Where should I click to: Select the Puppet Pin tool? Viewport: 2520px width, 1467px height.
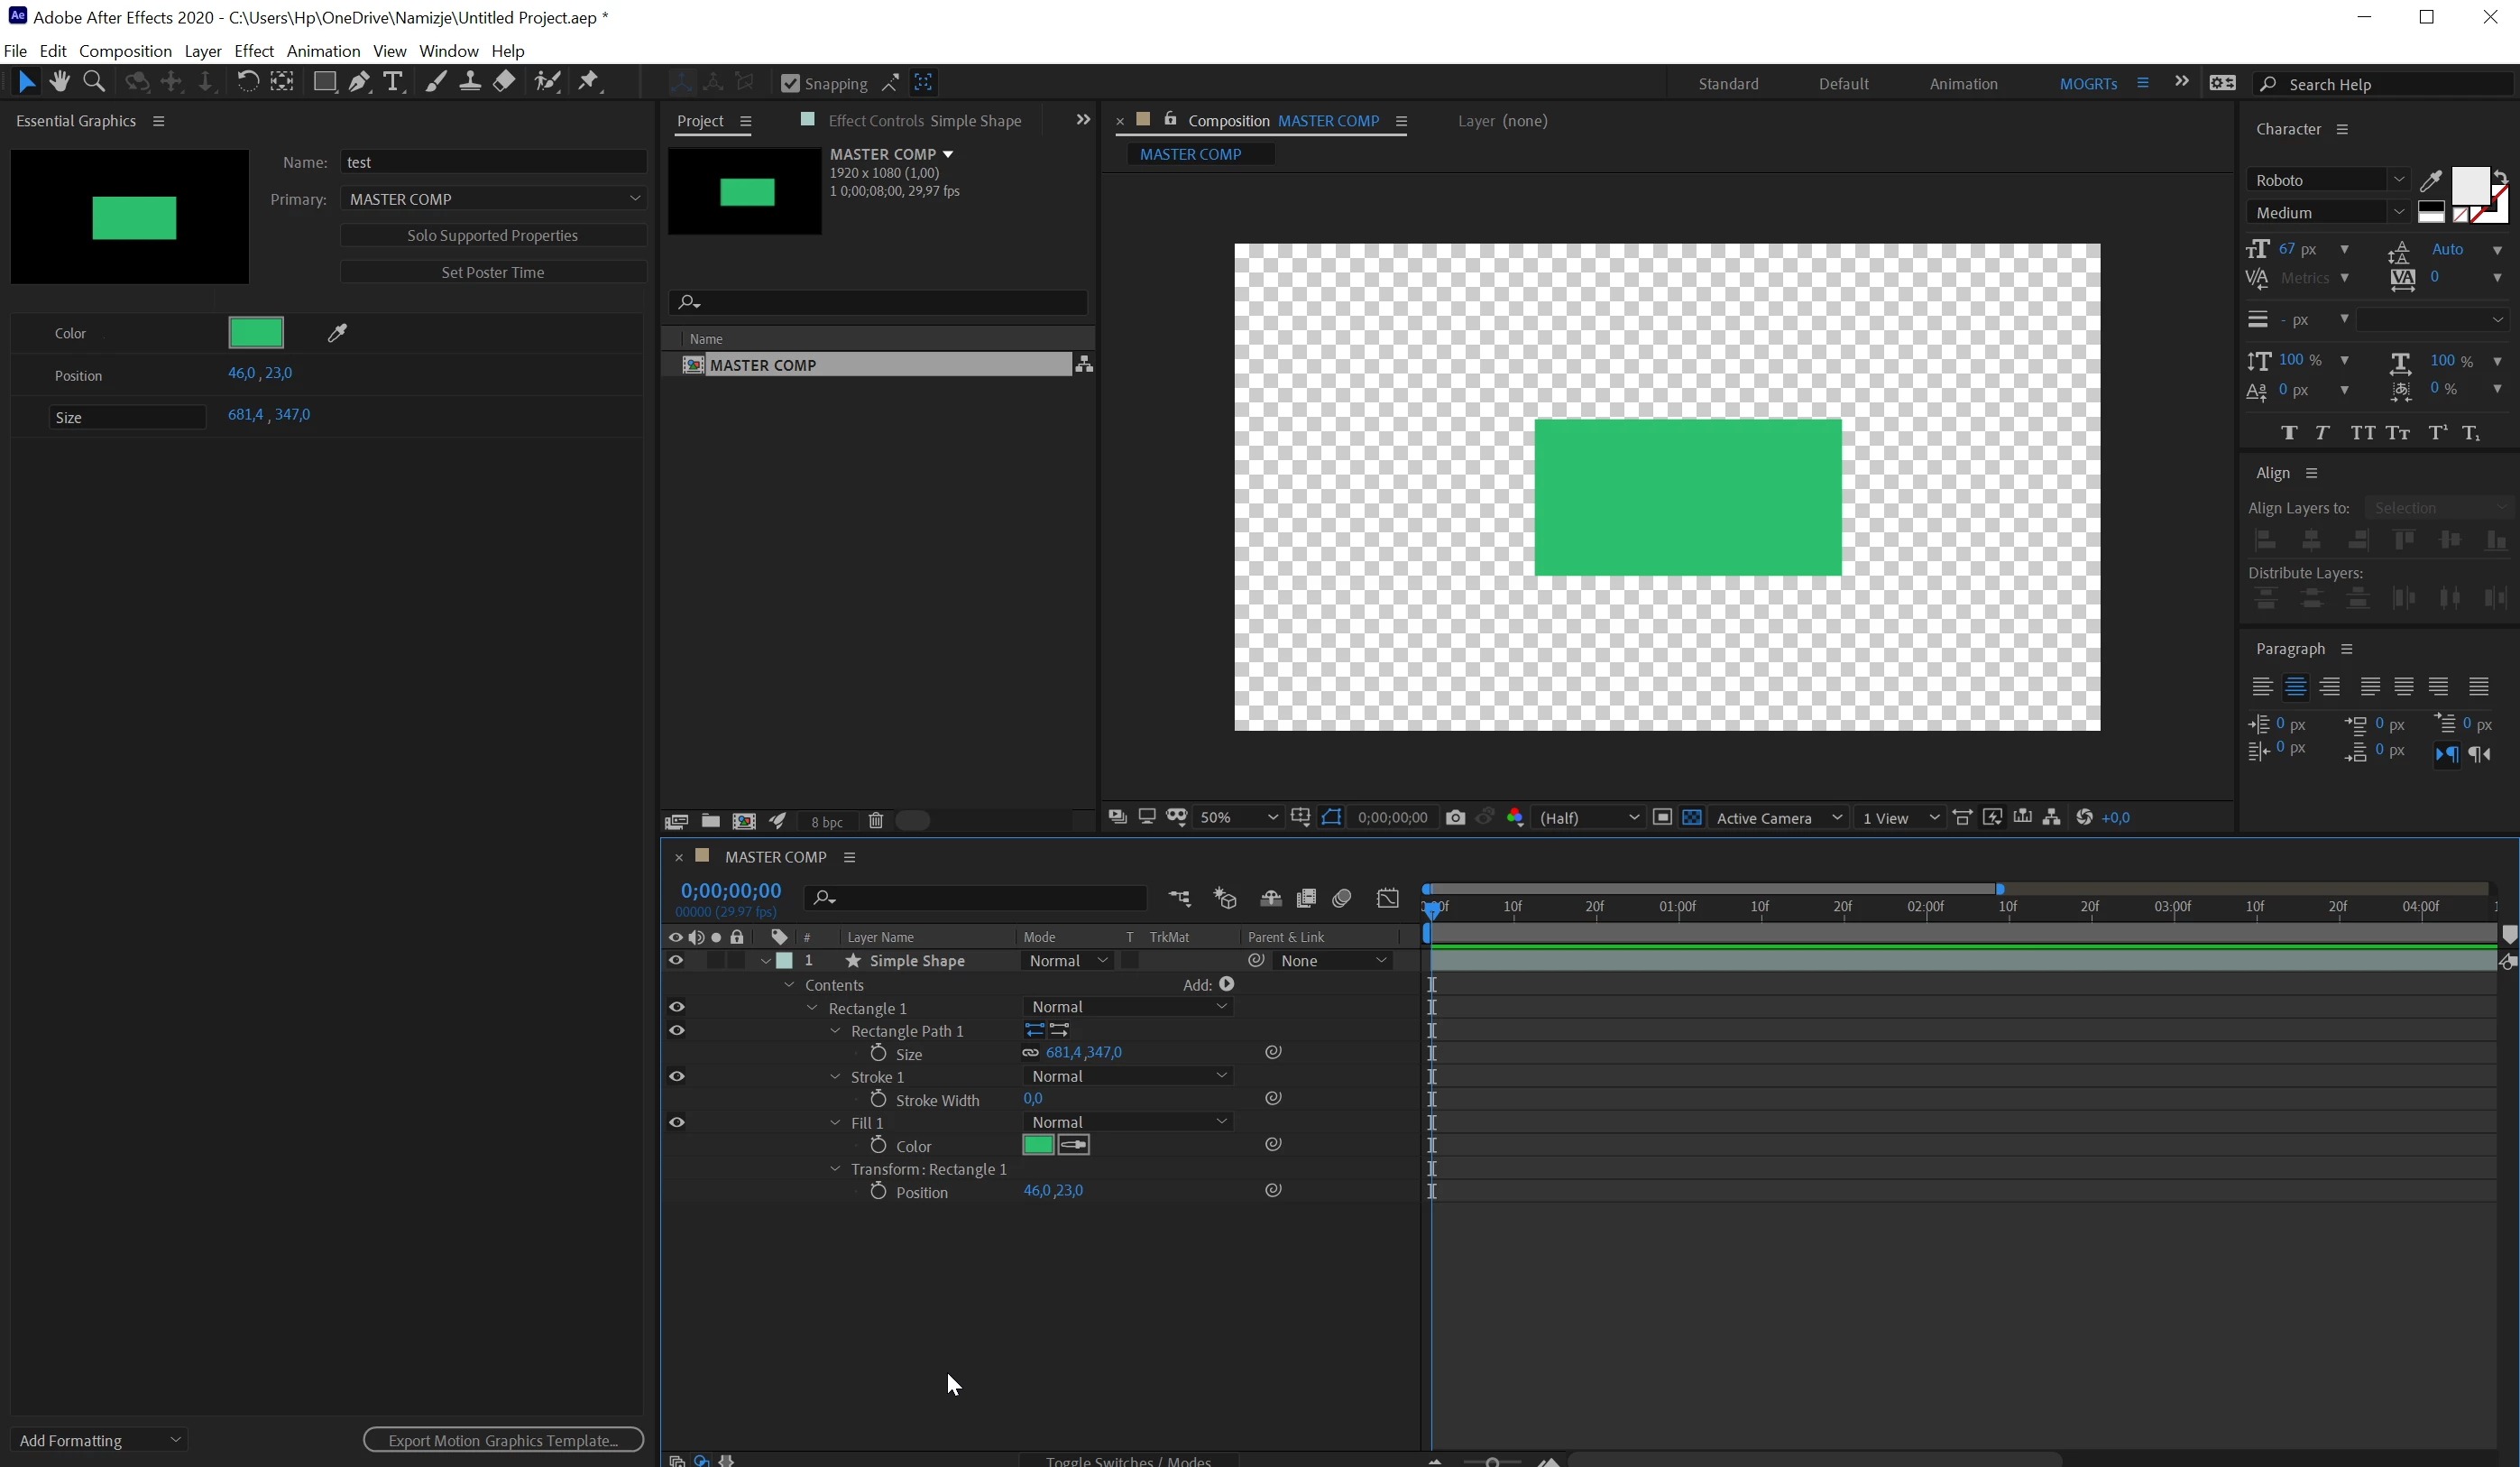coord(589,82)
